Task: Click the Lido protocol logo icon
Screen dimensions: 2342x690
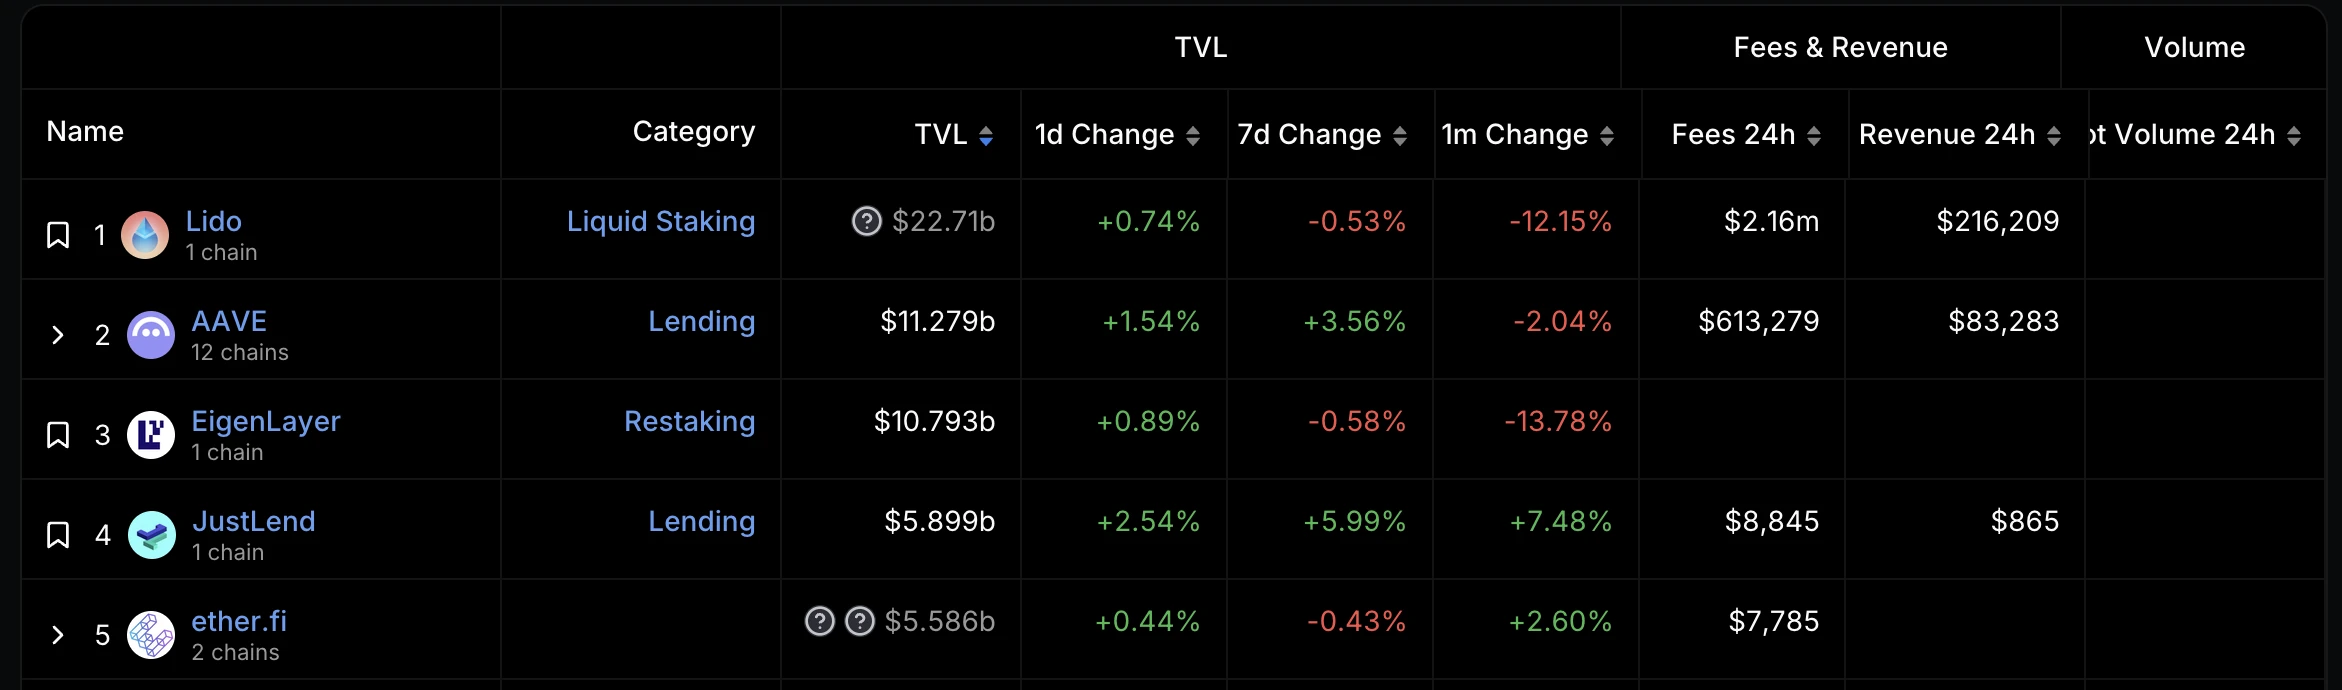Action: [145, 235]
